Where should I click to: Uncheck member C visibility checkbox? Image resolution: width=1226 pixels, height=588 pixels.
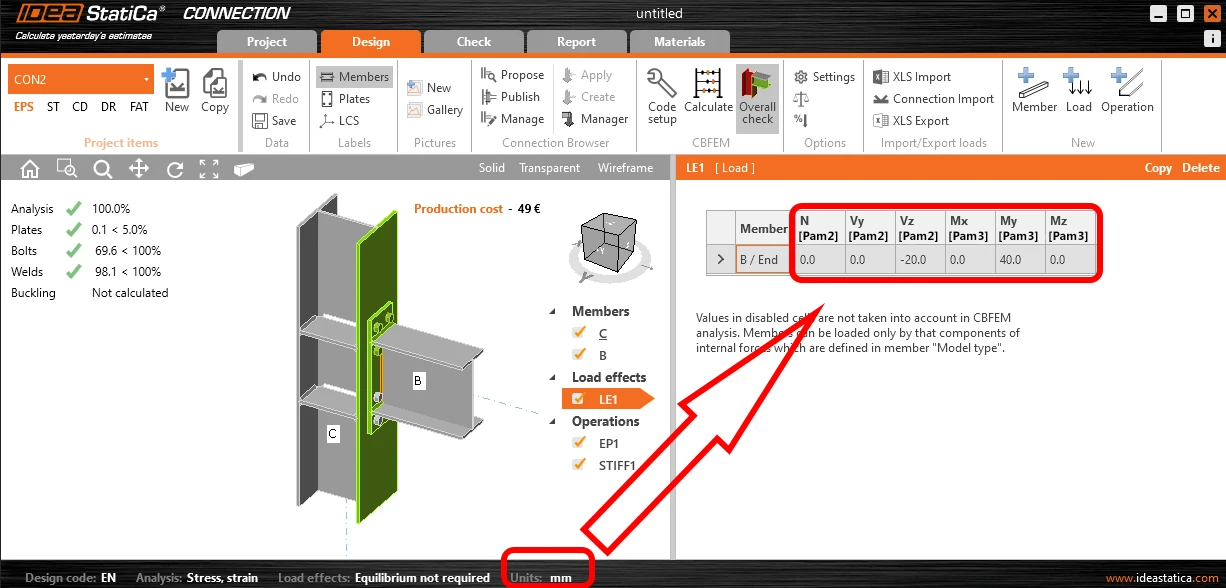(x=578, y=333)
